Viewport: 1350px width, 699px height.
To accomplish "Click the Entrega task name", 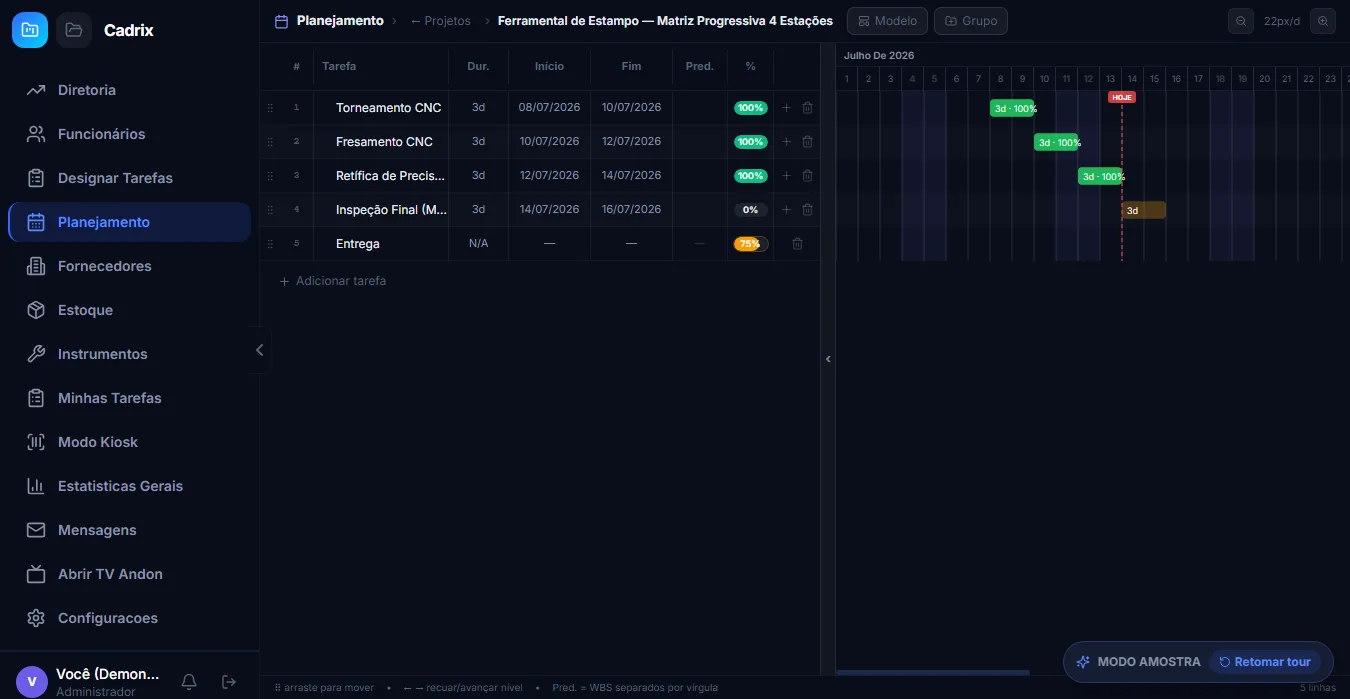I will [x=358, y=244].
